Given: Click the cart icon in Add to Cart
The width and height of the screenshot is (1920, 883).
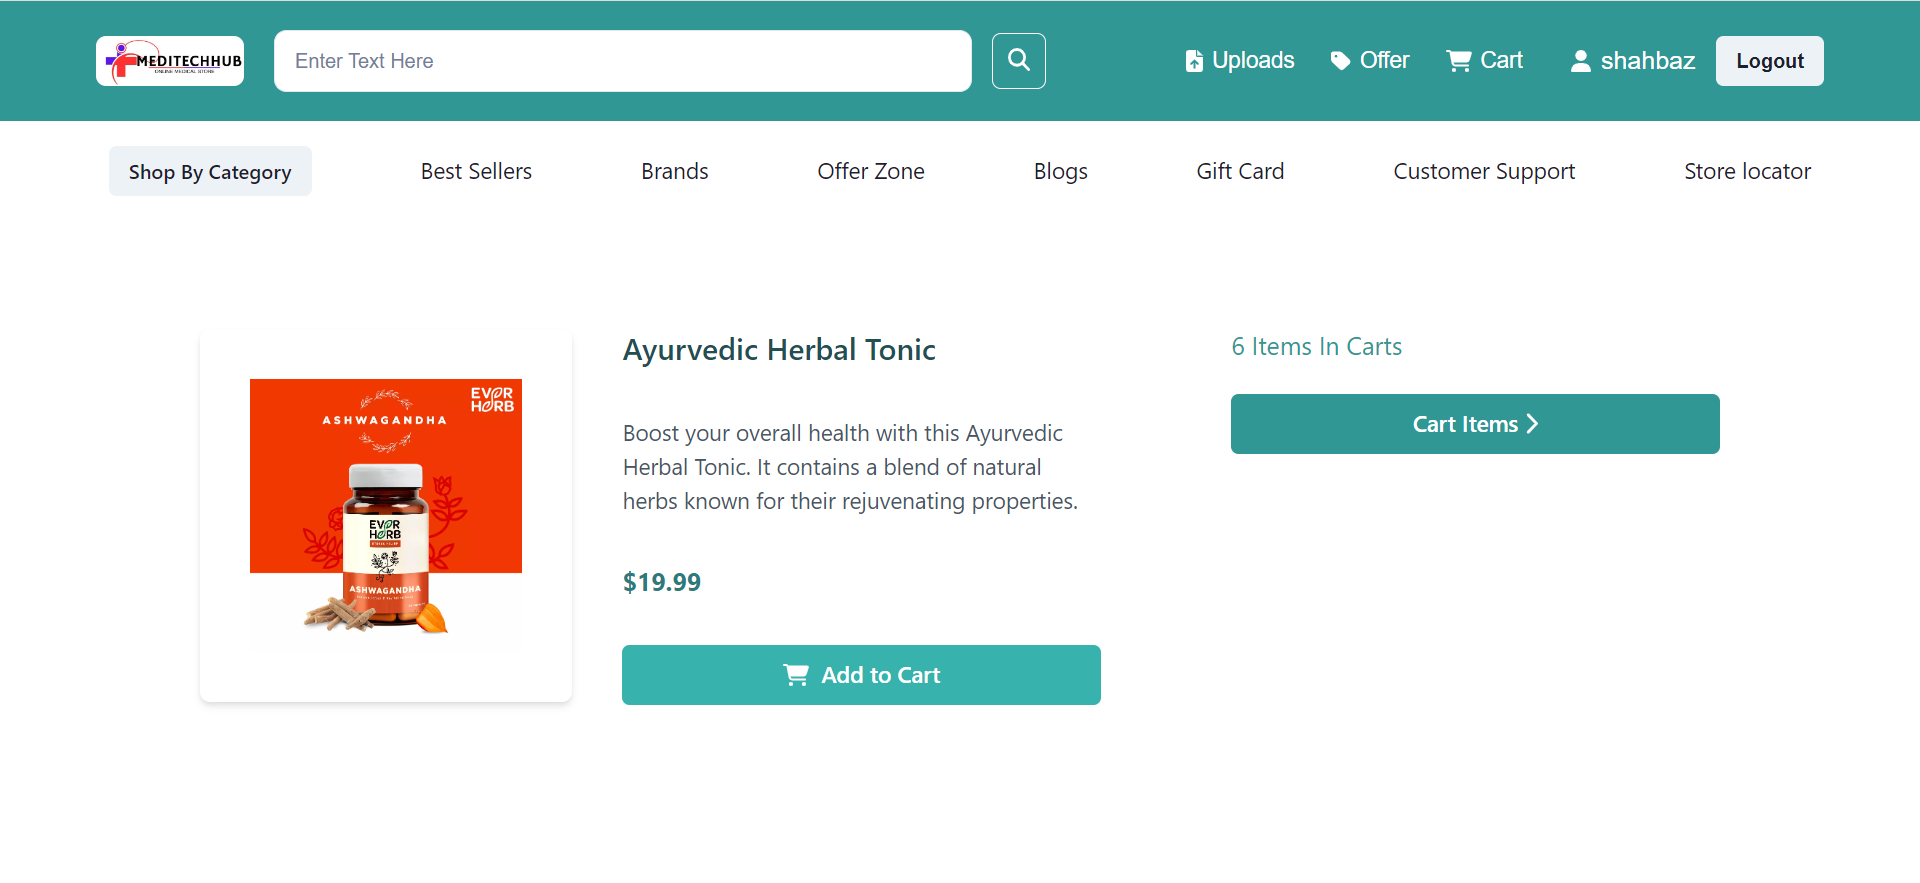Looking at the screenshot, I should click(x=796, y=675).
